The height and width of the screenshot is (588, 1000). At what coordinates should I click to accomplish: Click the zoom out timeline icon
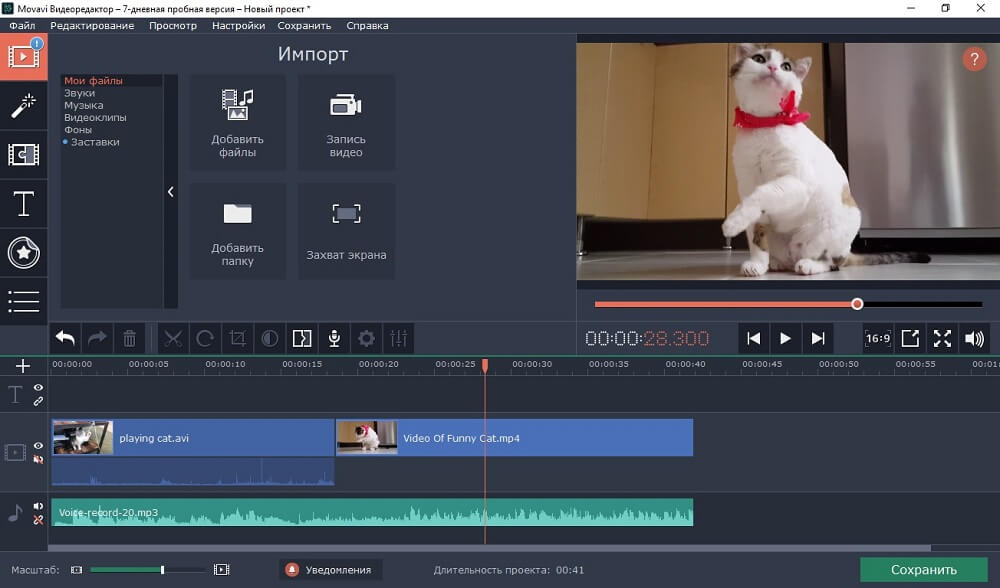point(77,570)
